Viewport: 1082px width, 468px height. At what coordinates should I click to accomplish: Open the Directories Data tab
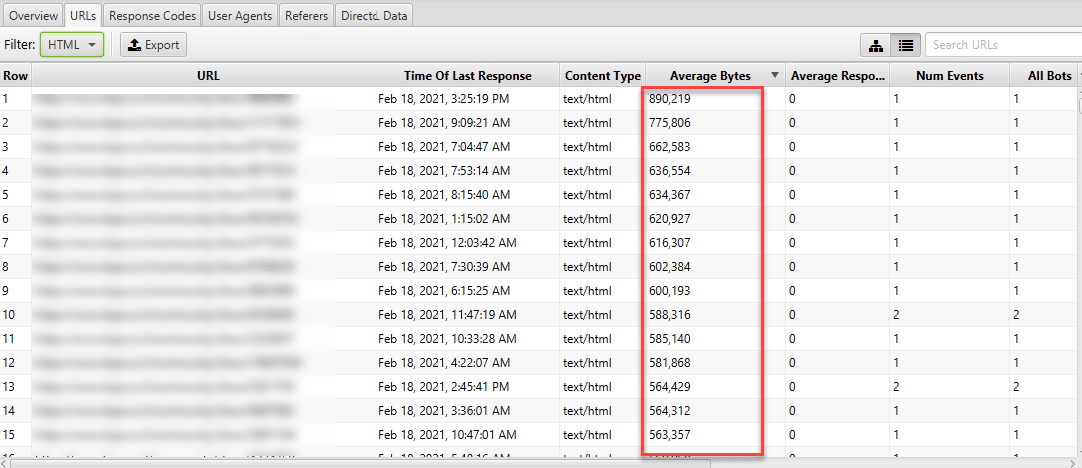coord(374,14)
